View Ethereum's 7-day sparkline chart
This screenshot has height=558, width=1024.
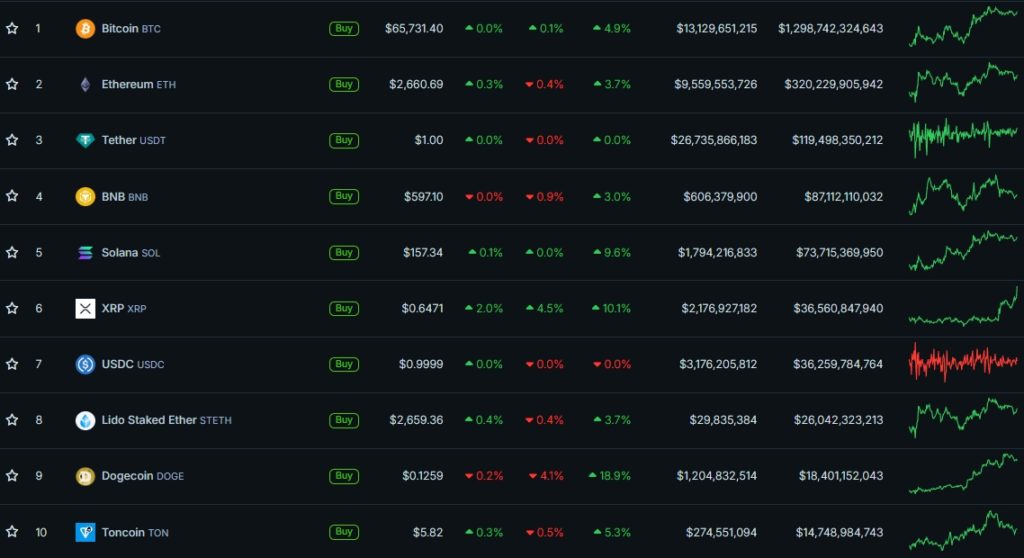[x=963, y=82]
